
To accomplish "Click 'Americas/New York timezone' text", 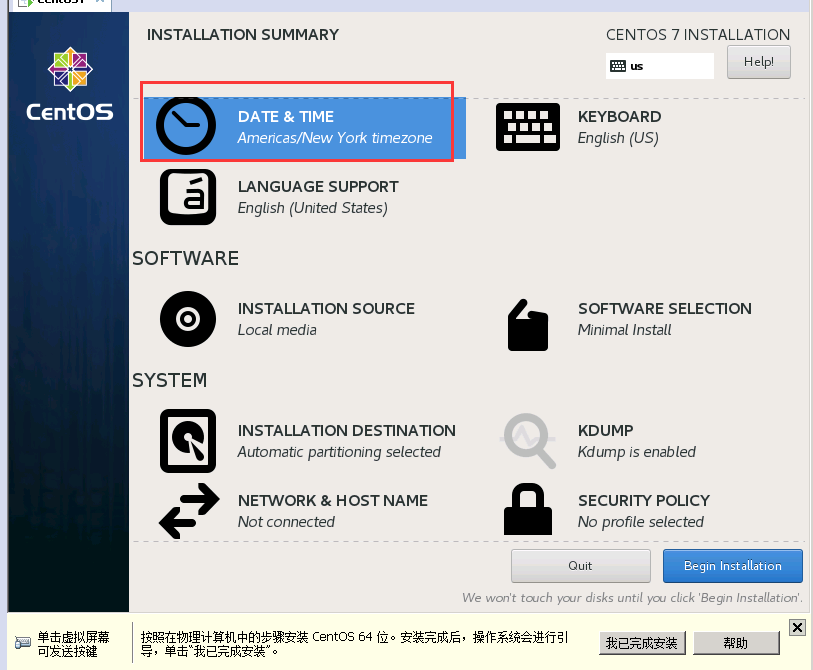I will tap(335, 138).
